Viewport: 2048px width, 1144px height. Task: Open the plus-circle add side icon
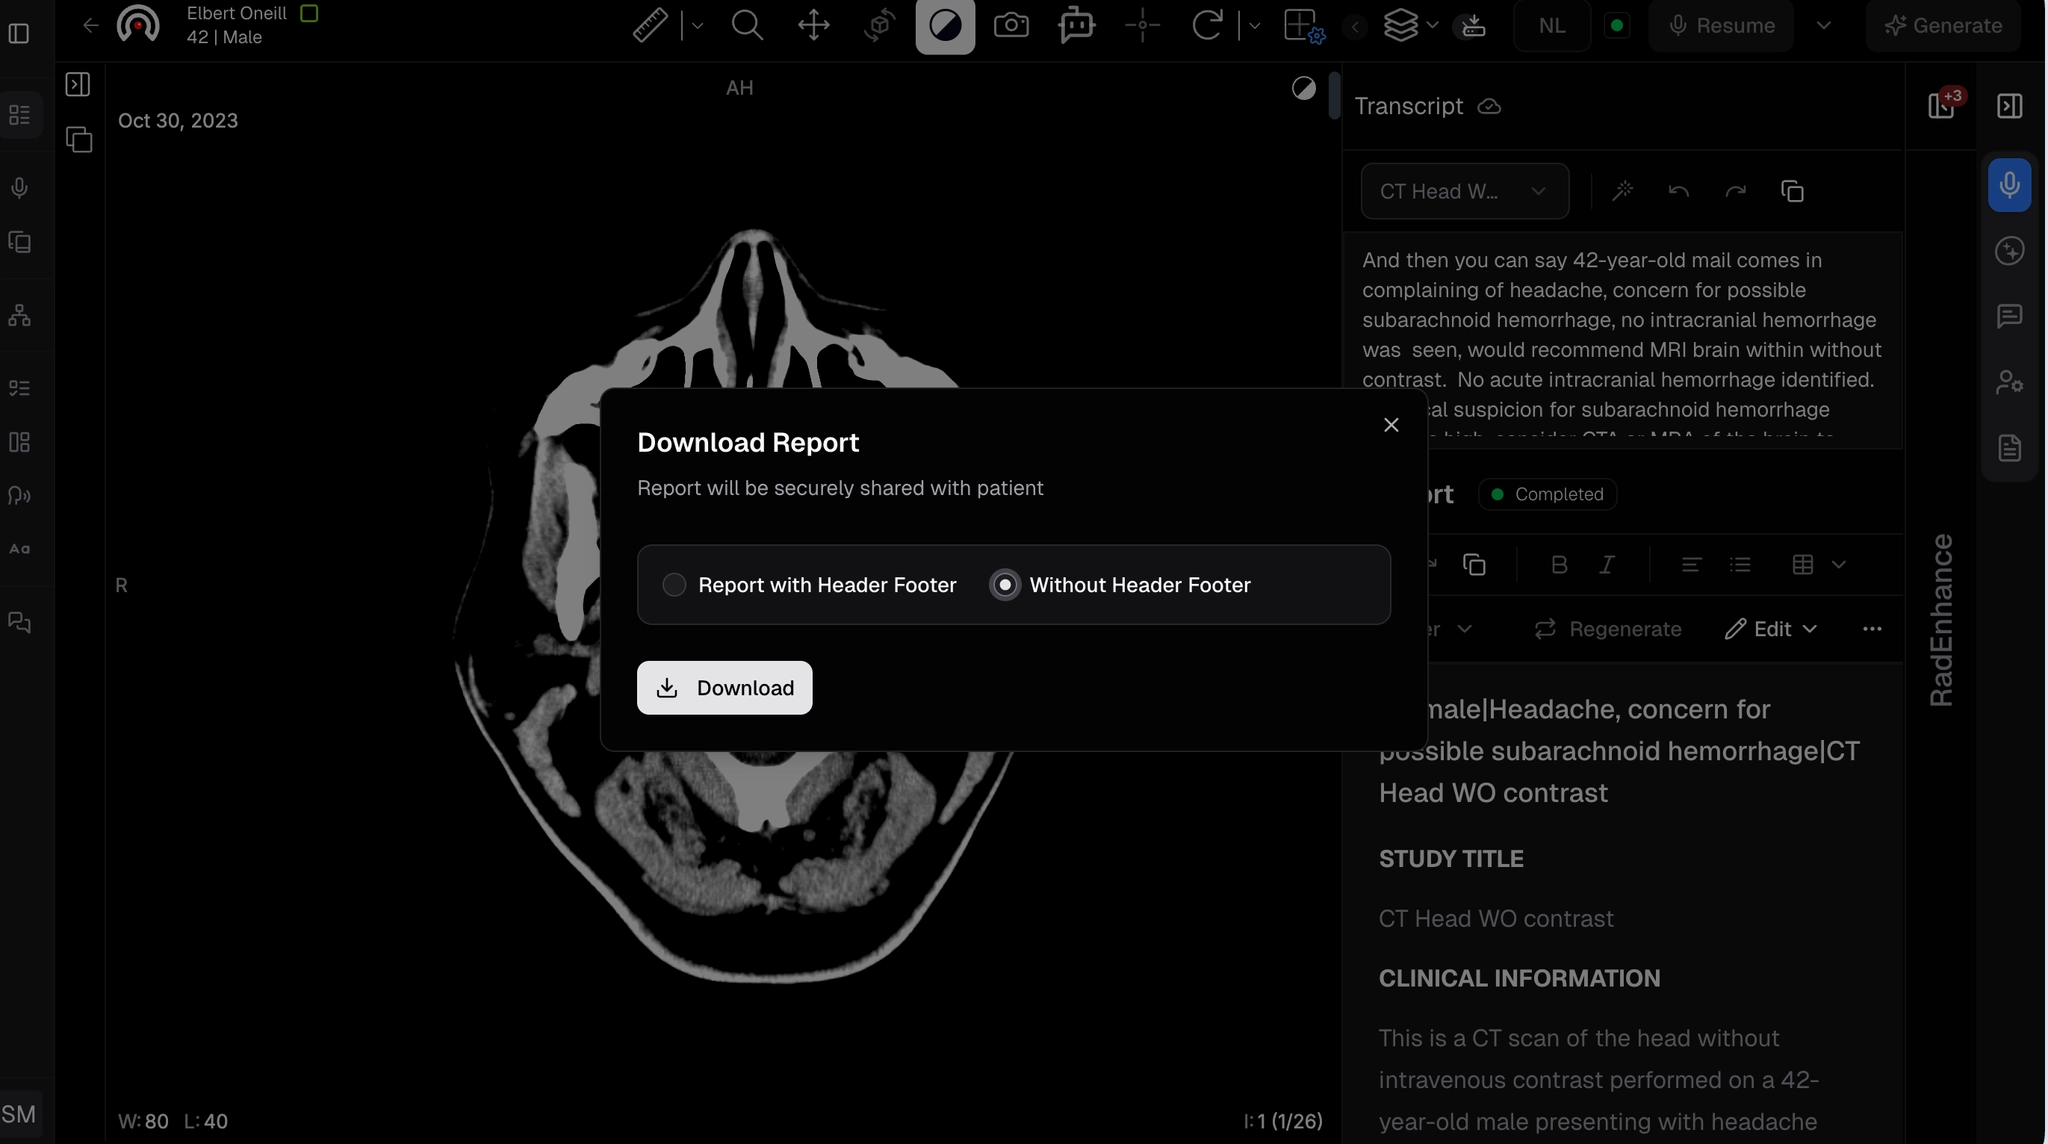2009,251
